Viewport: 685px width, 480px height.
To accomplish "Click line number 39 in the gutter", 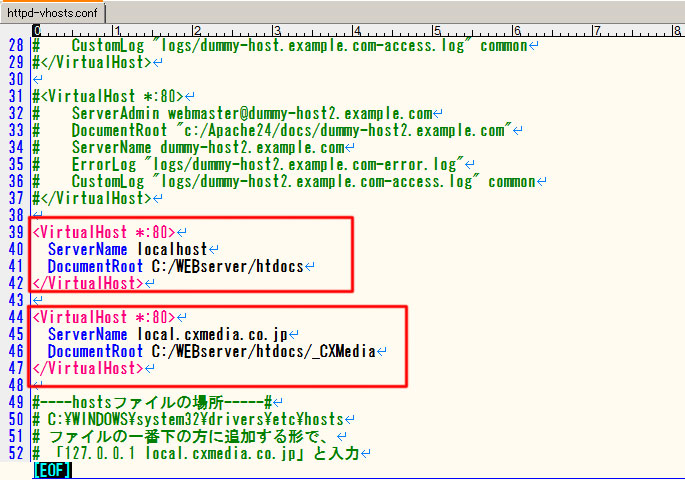I will point(16,232).
